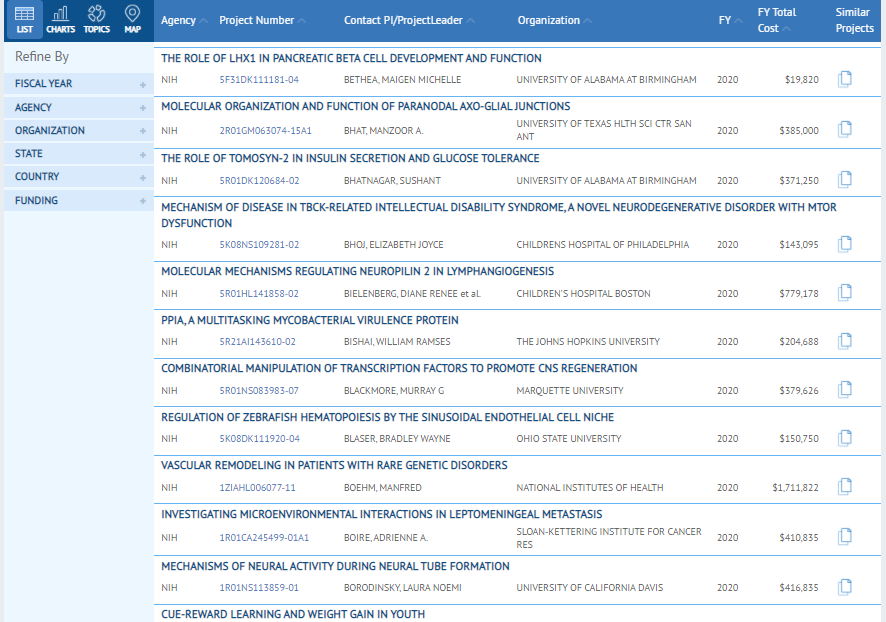Sort by Organization column
Image resolution: width=886 pixels, height=622 pixels.
click(554, 20)
